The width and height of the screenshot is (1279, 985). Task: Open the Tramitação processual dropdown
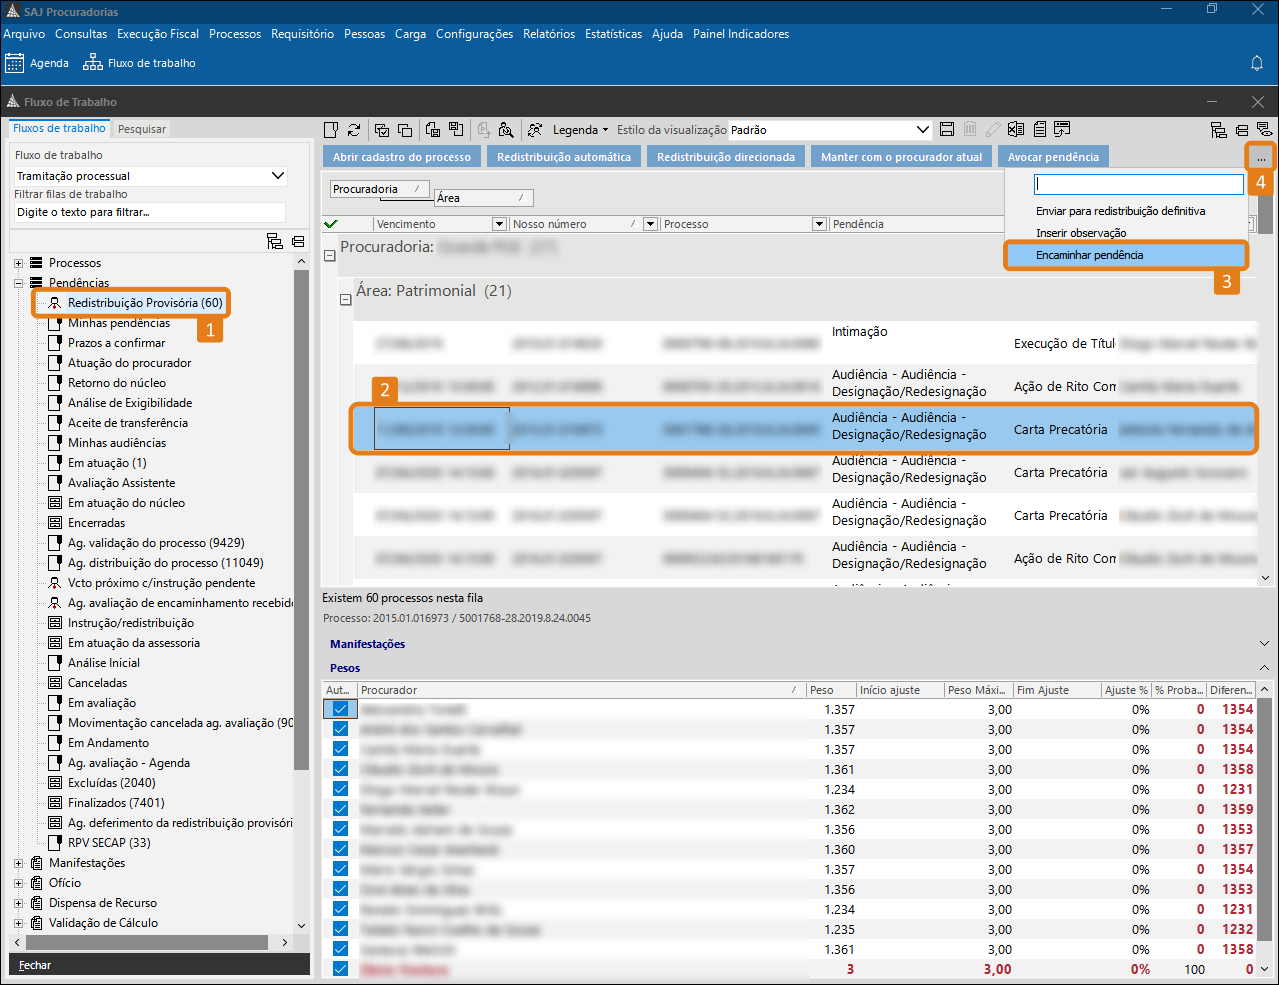click(278, 176)
